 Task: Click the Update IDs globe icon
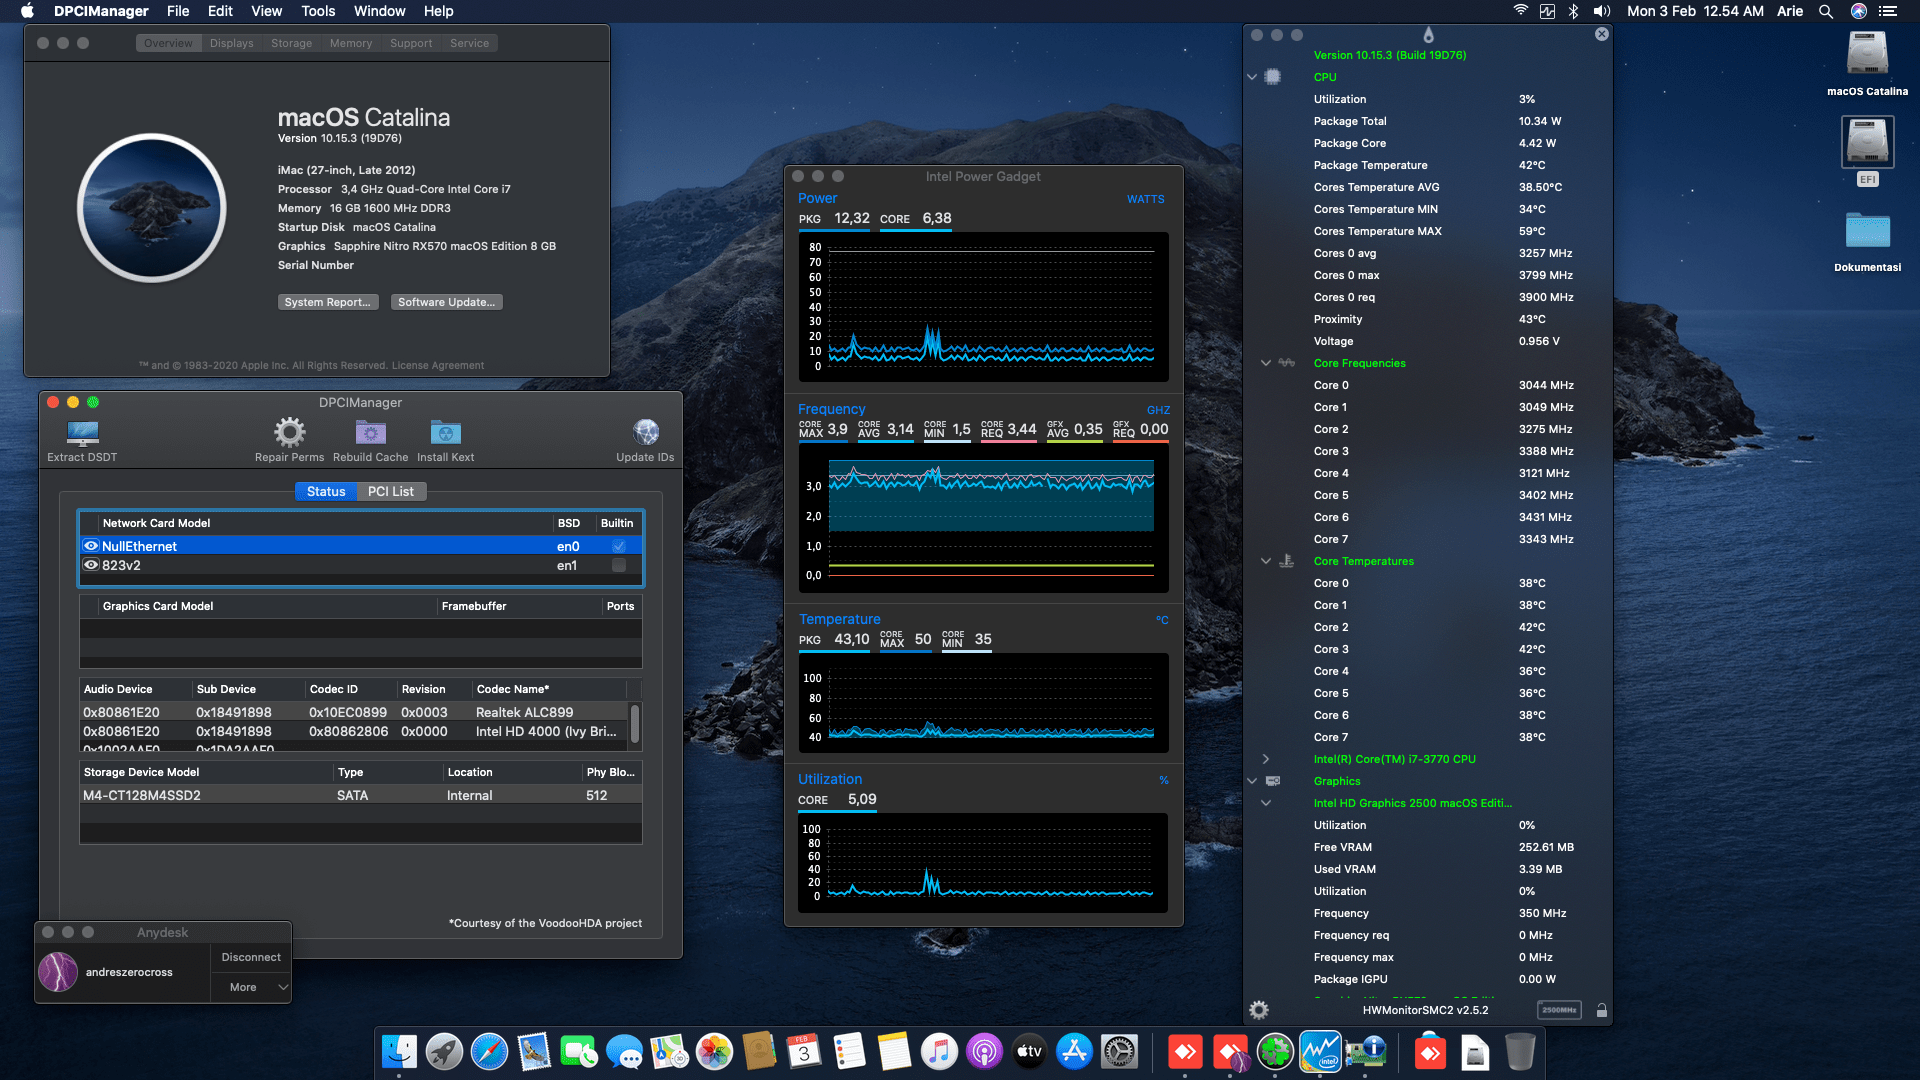645,433
